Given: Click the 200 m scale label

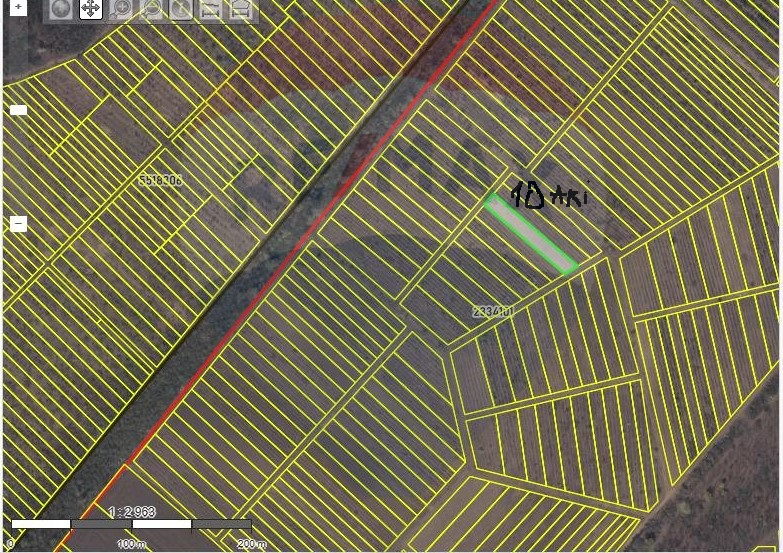Looking at the screenshot, I should tap(250, 543).
